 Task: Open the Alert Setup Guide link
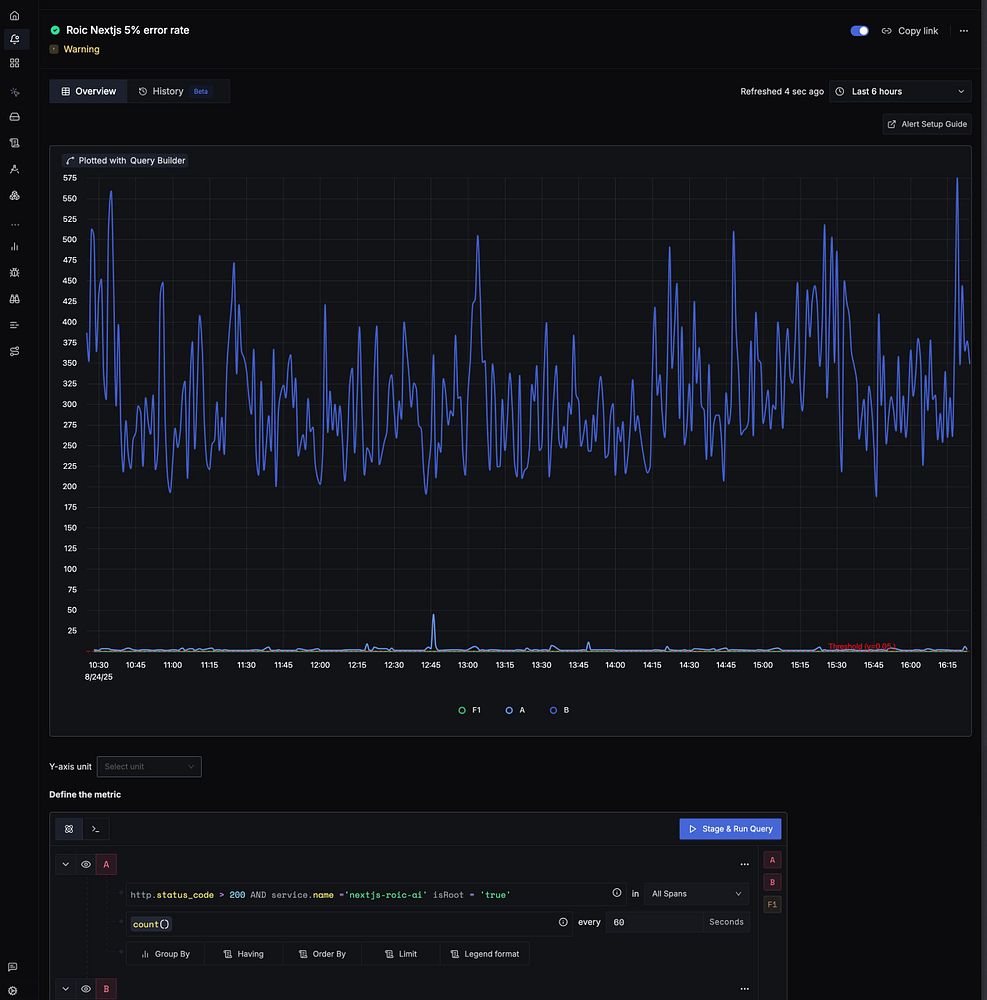coord(927,124)
